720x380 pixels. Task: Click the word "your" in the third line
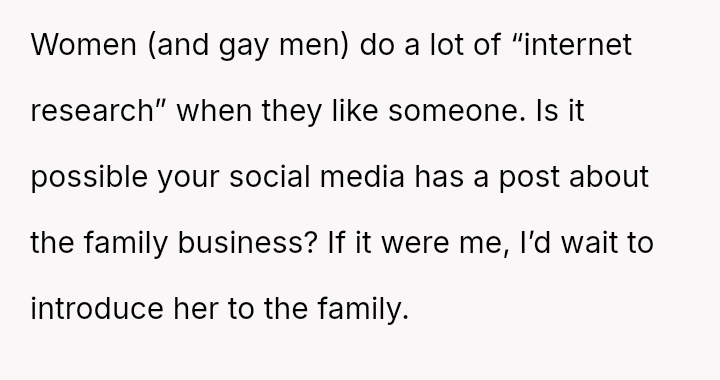click(189, 179)
